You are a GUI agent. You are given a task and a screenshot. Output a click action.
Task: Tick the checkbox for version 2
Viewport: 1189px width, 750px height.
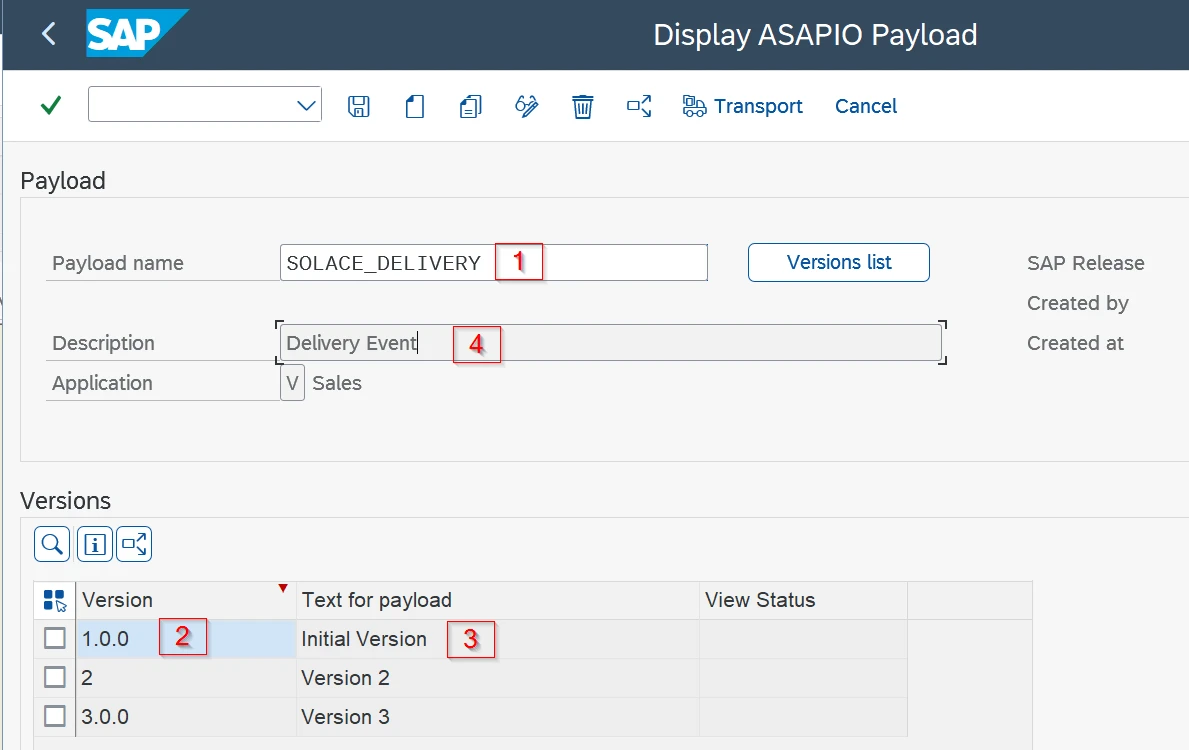pyautogui.click(x=55, y=677)
